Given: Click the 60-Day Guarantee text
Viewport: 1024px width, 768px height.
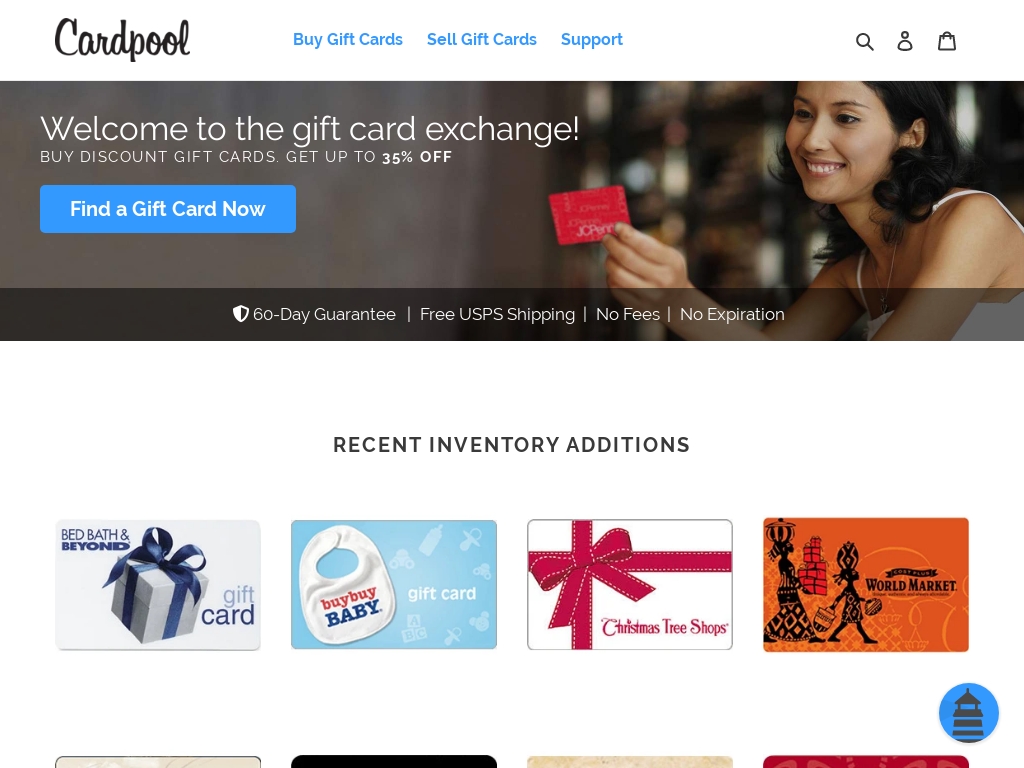Looking at the screenshot, I should [x=324, y=314].
